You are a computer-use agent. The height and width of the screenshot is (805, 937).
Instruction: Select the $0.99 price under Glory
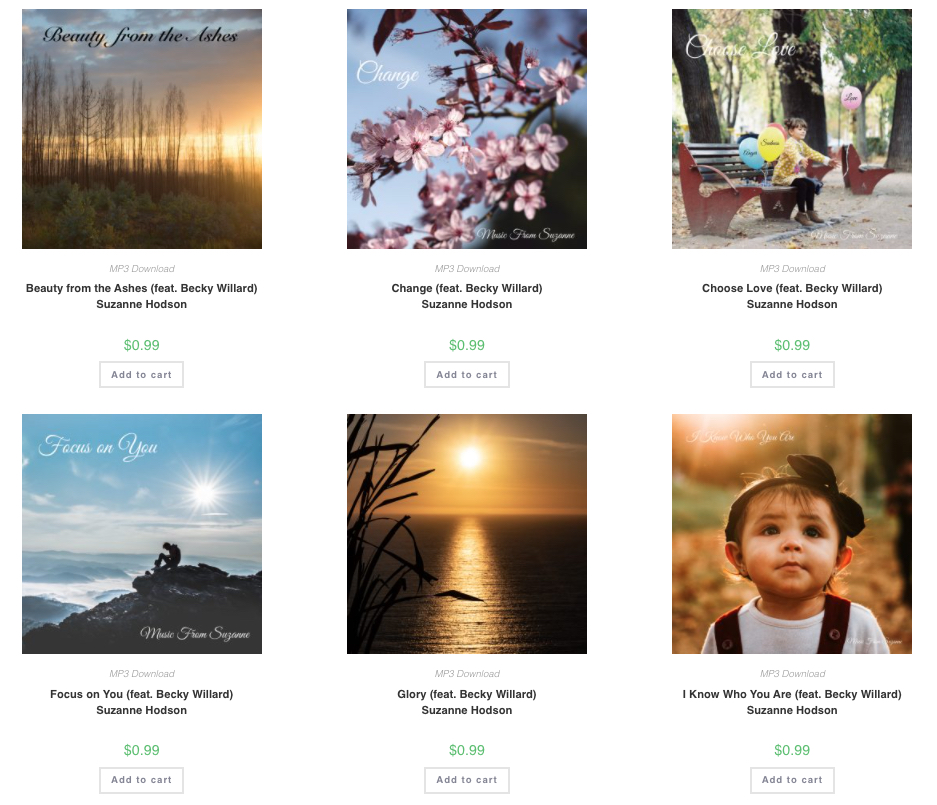coord(467,750)
